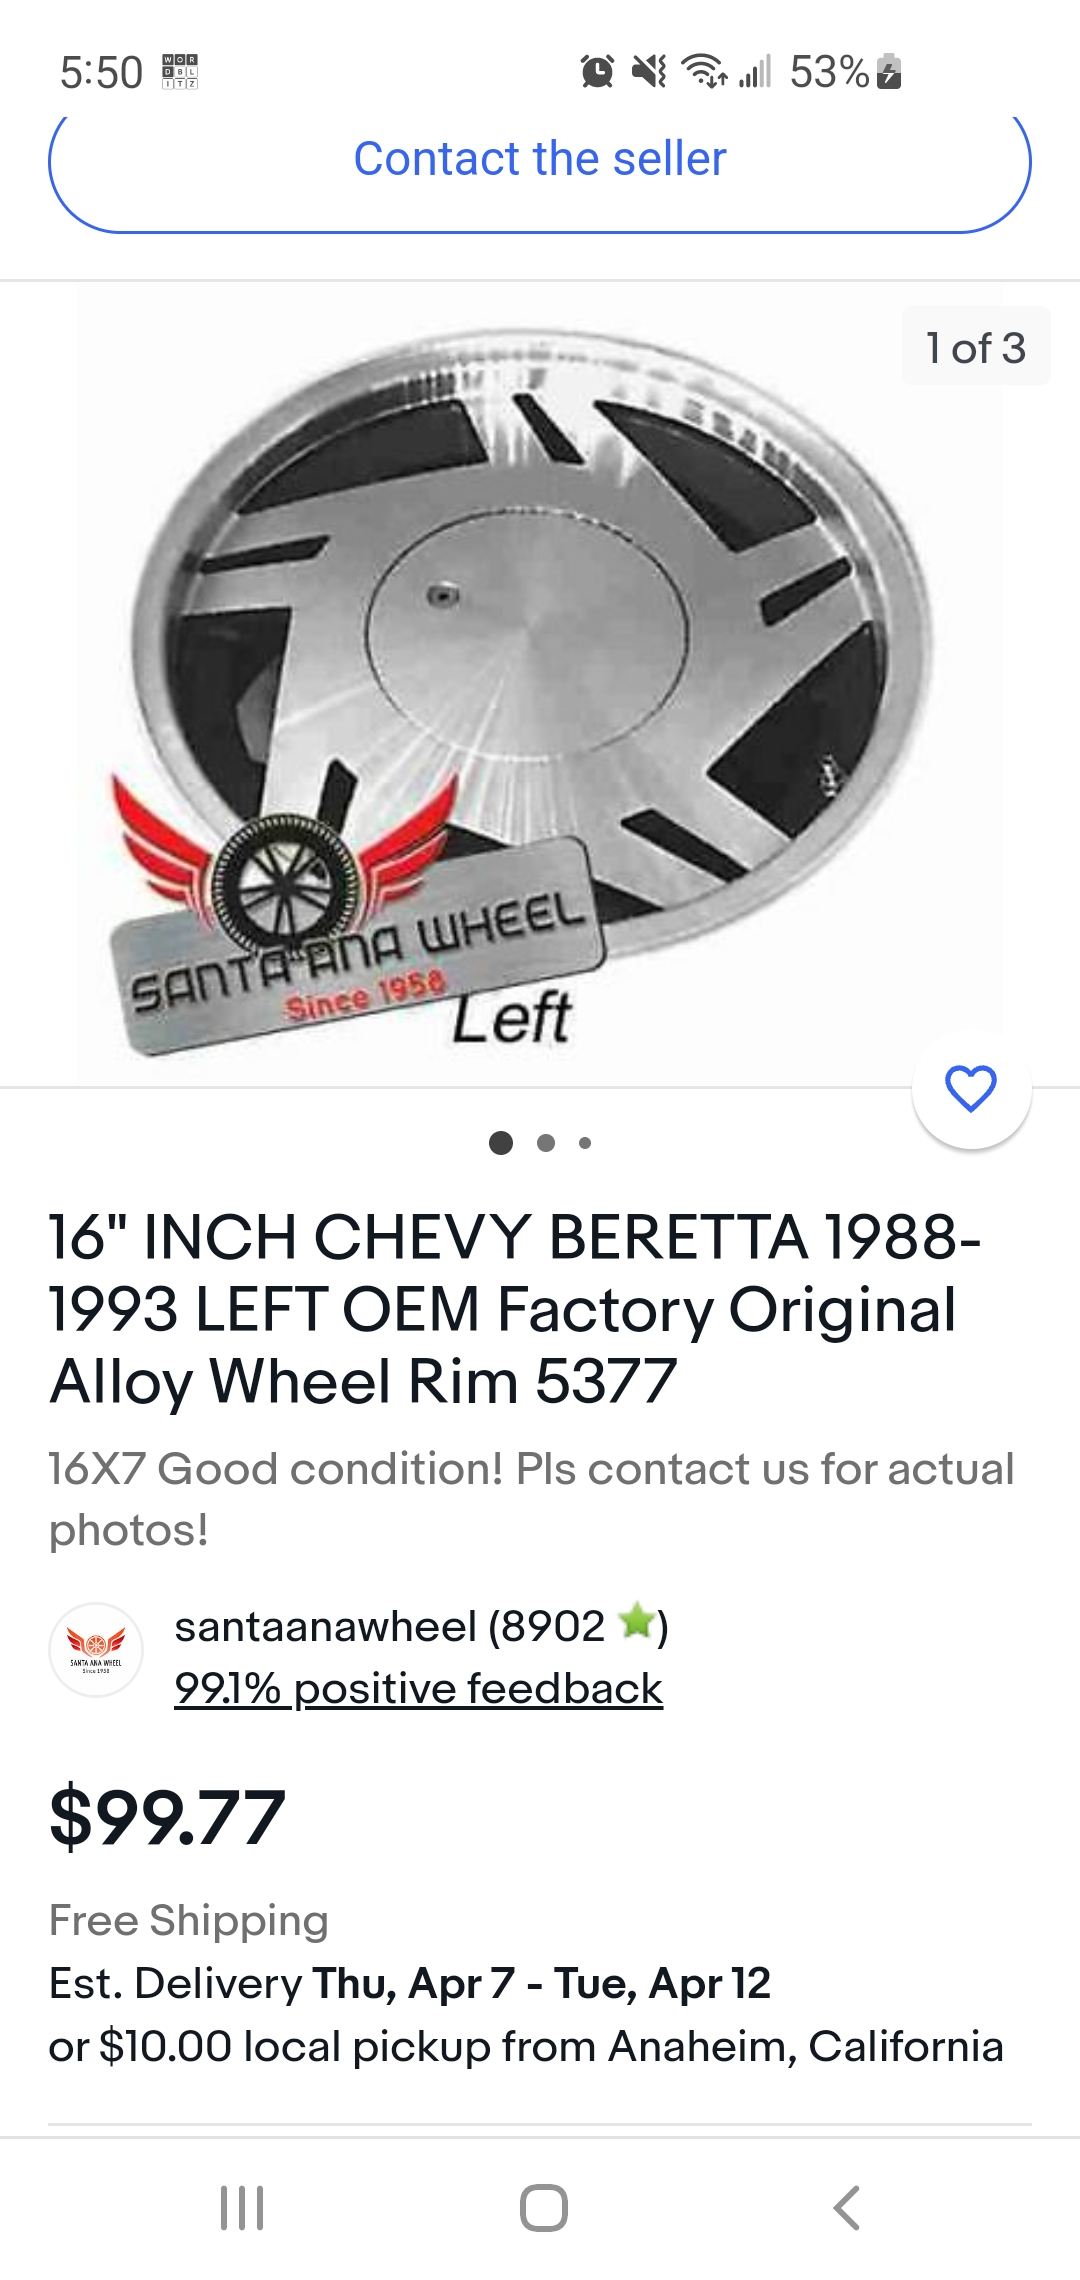Tap the green feedback star icon
The height and width of the screenshot is (2280, 1080).
[x=636, y=1622]
